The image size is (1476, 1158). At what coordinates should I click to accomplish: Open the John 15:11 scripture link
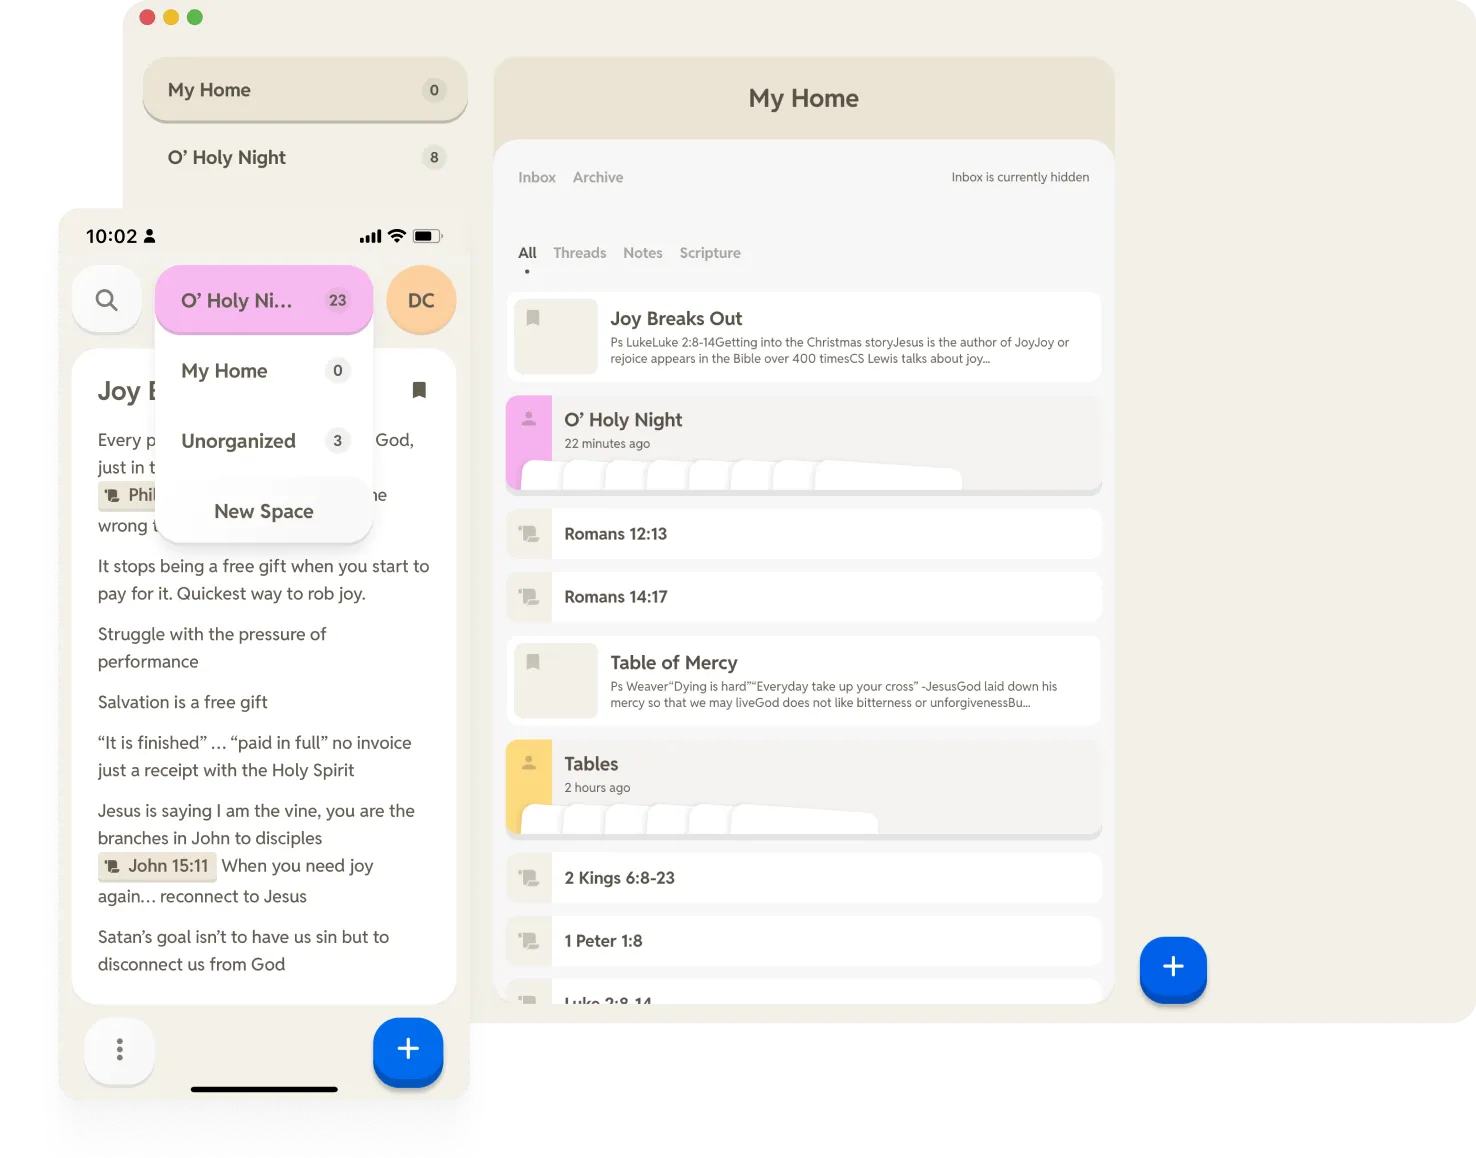[x=157, y=866]
